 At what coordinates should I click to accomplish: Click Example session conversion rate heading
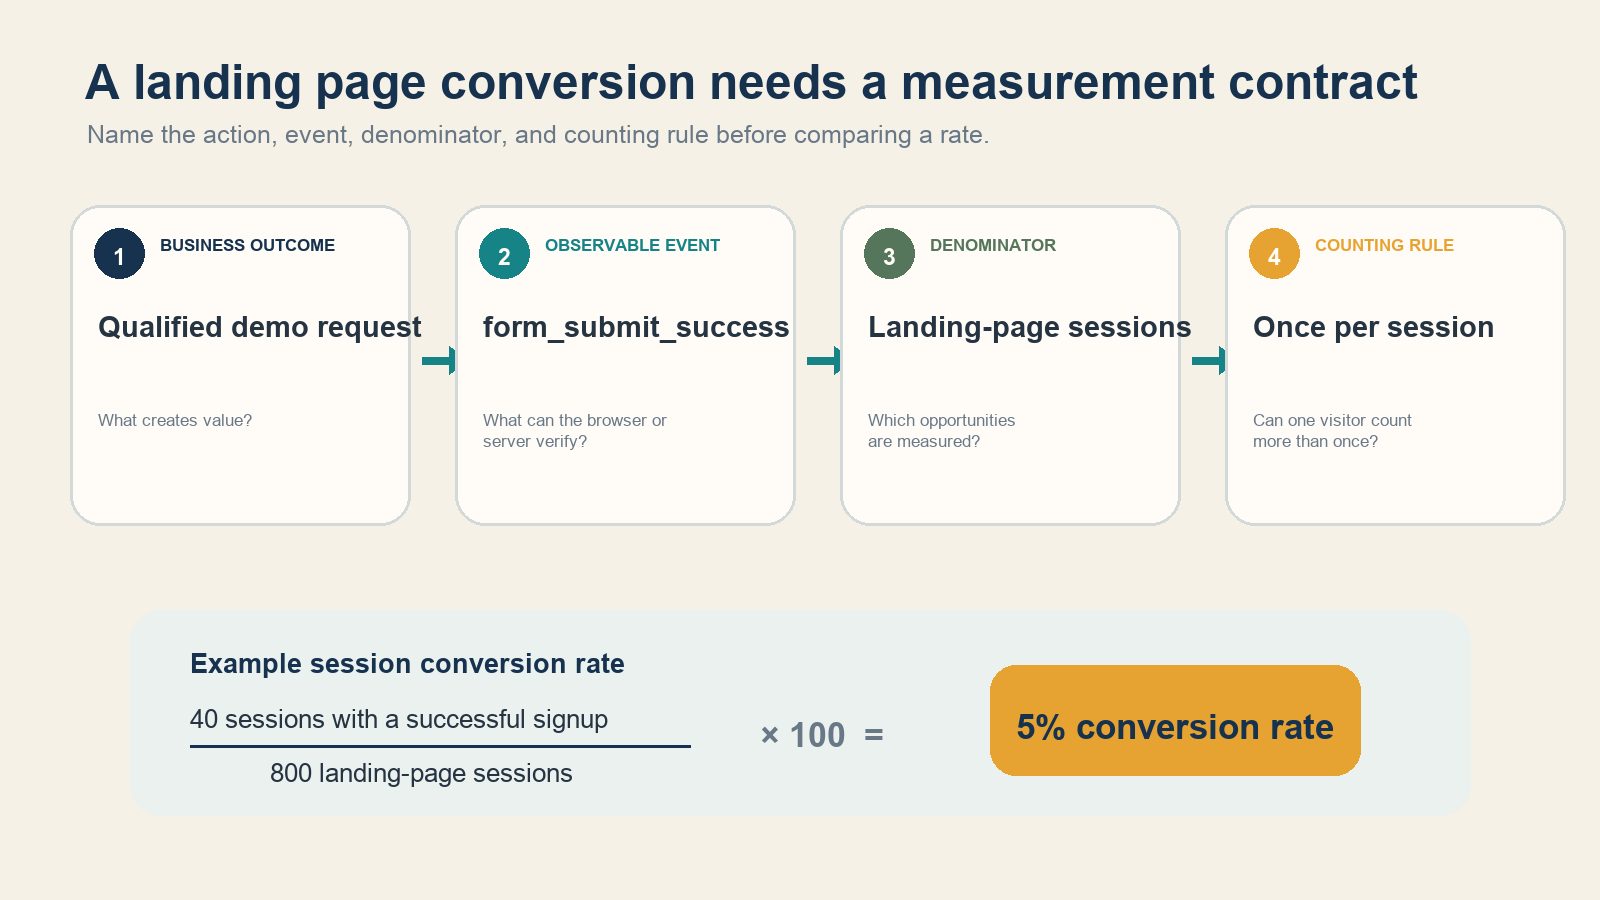coord(407,664)
